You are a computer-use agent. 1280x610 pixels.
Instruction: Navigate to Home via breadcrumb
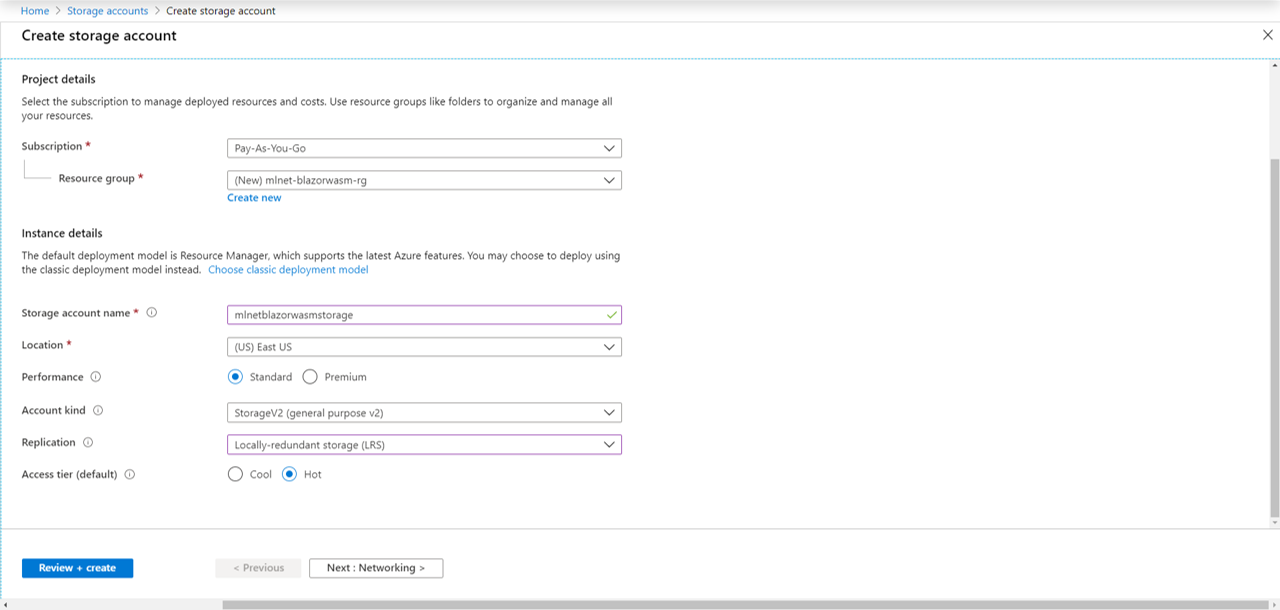pos(35,10)
